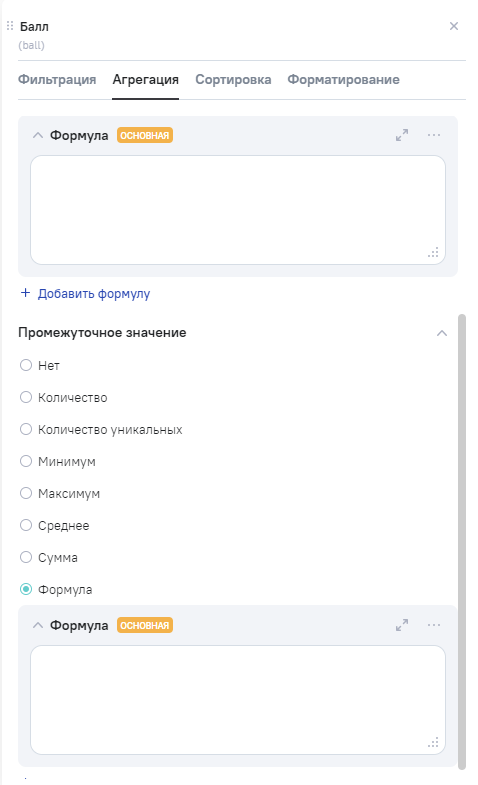Open the top formula's three-dot options menu
The width and height of the screenshot is (478, 785).
point(434,135)
